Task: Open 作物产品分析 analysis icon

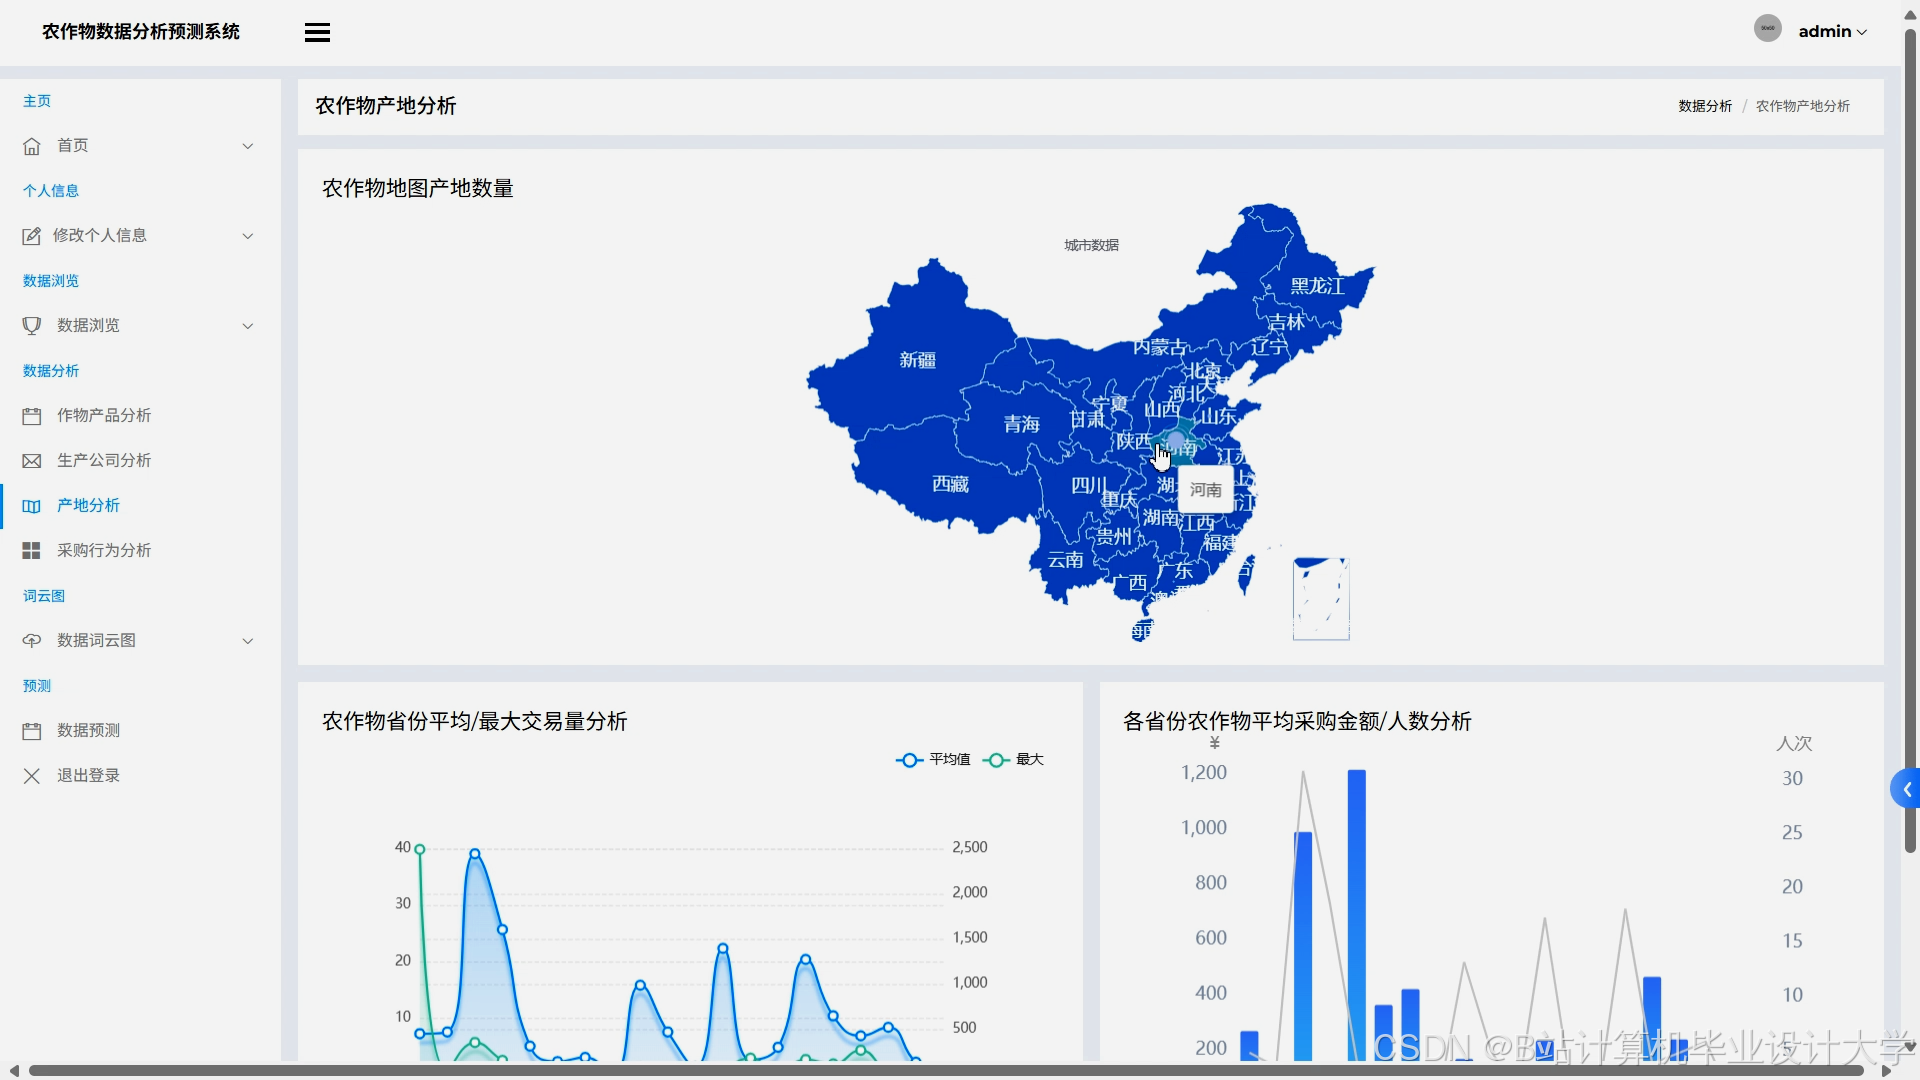Action: click(31, 415)
